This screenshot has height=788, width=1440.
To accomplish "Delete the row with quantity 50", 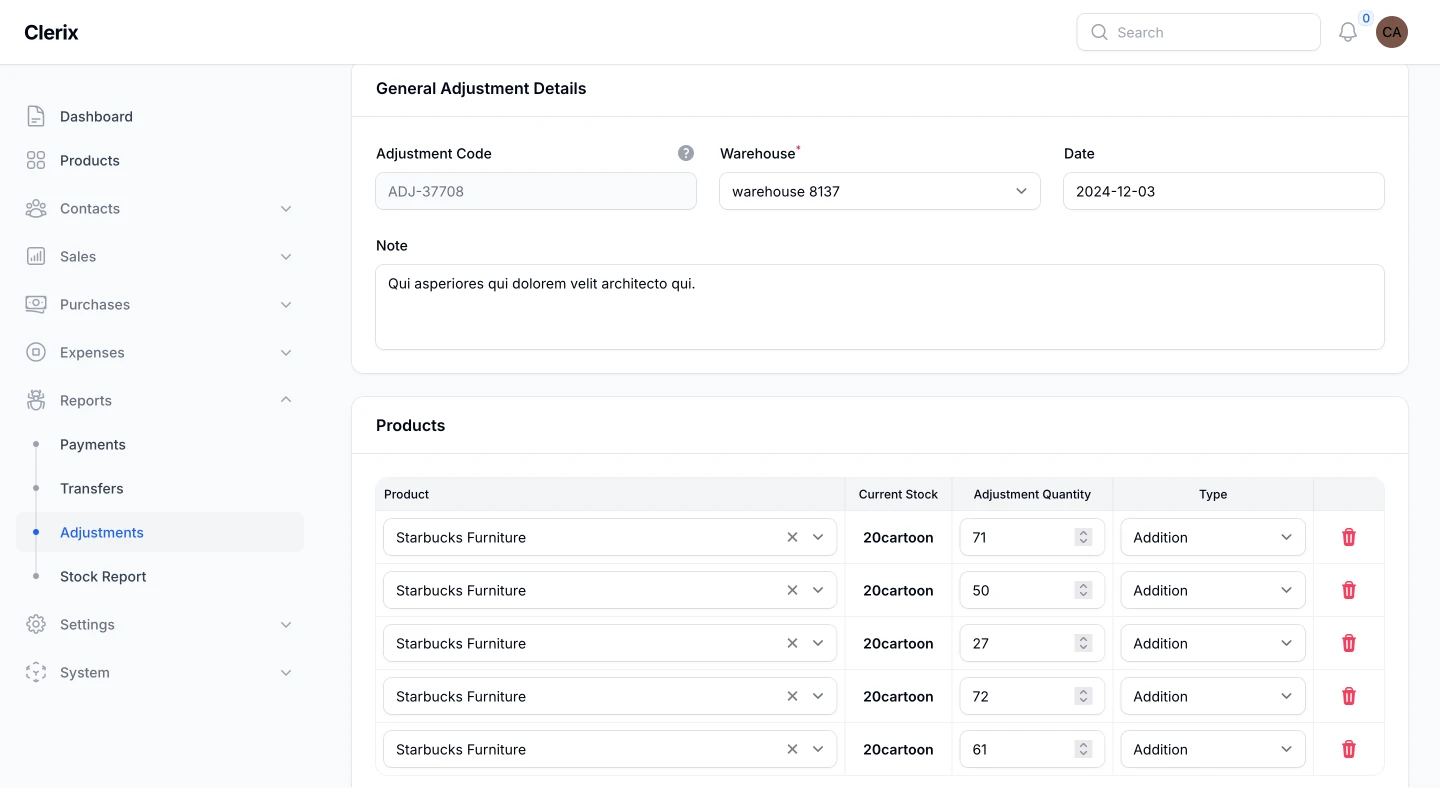I will tap(1349, 590).
